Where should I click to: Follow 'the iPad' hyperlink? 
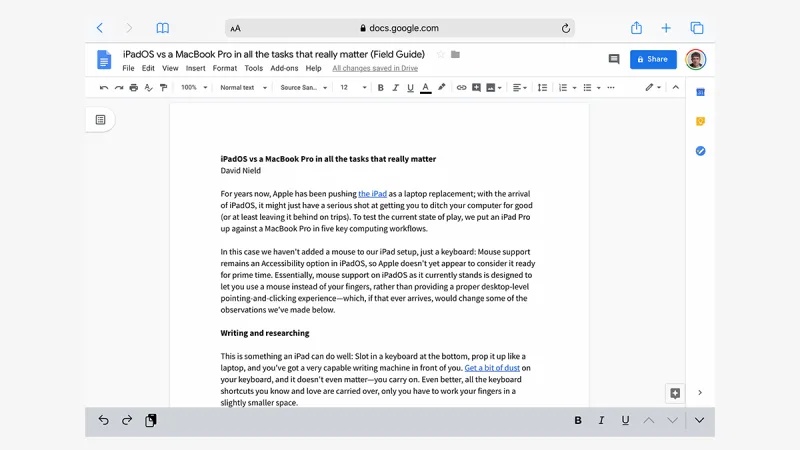[x=372, y=194]
